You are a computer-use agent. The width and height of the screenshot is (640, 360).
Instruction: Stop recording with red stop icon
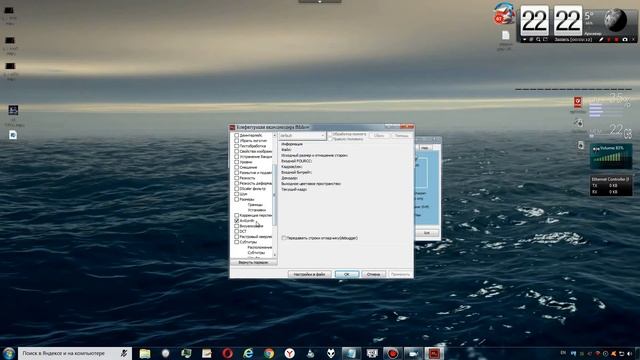[616, 40]
